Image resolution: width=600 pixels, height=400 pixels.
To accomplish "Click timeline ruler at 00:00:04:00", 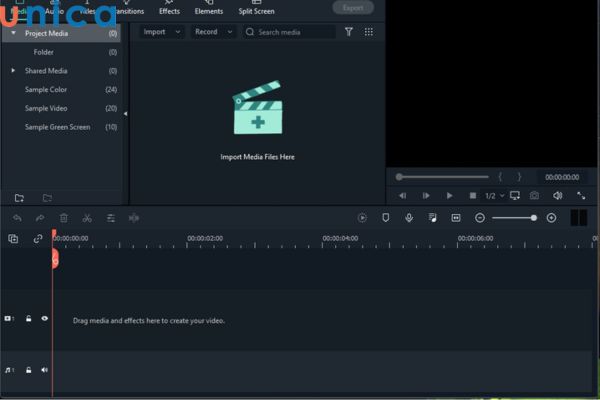I will click(340, 238).
